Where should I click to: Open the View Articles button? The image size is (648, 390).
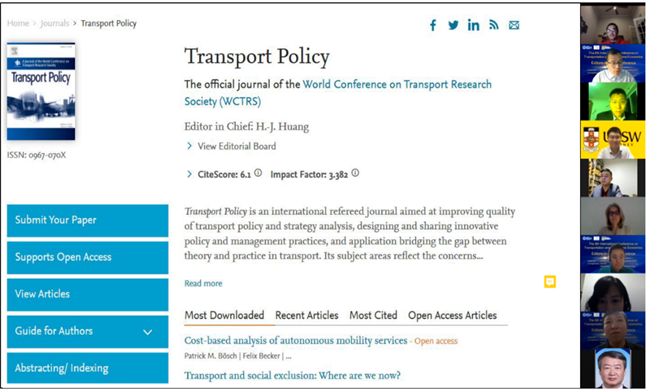tap(88, 294)
